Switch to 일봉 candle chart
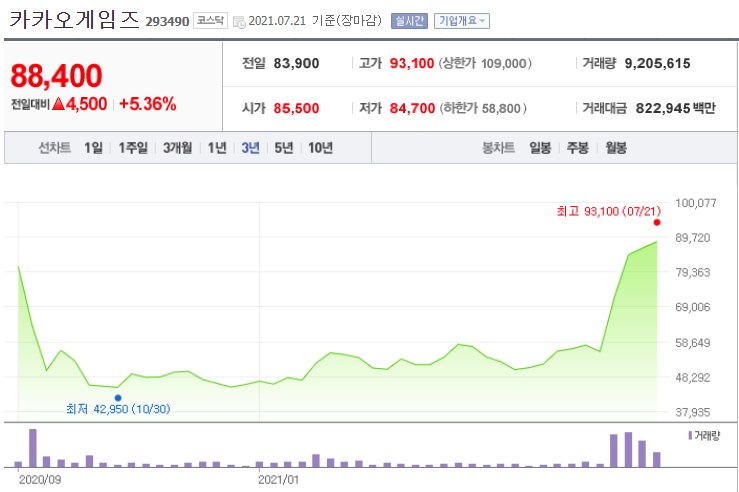This screenshot has width=739, height=492. click(540, 148)
